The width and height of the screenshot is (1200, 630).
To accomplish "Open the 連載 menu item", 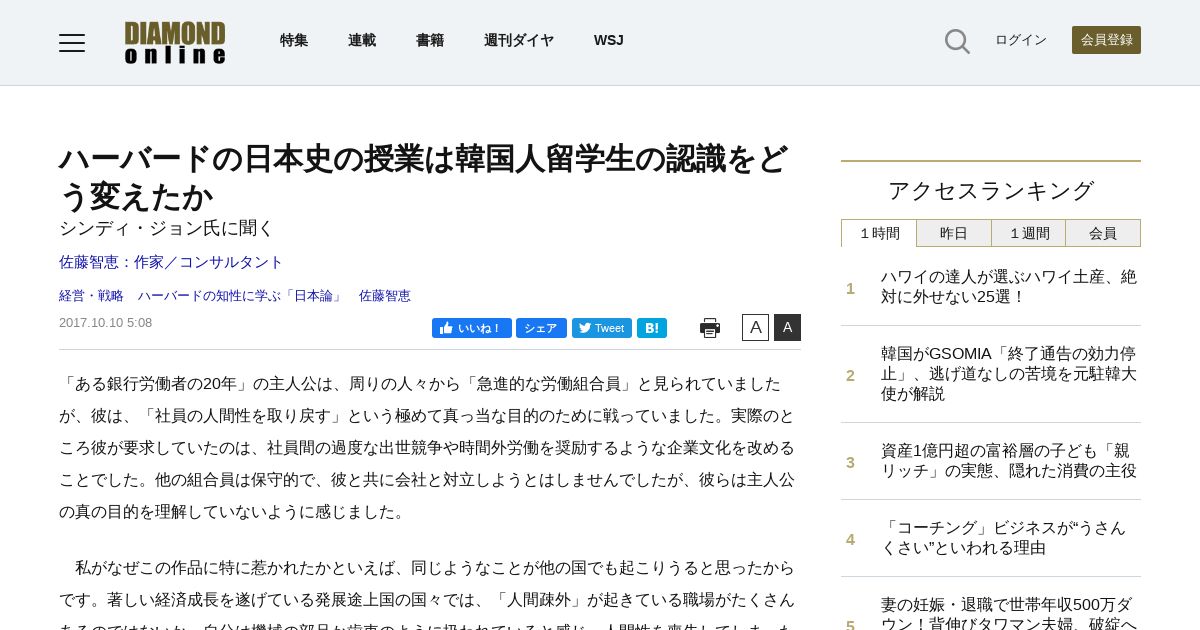I will [362, 40].
